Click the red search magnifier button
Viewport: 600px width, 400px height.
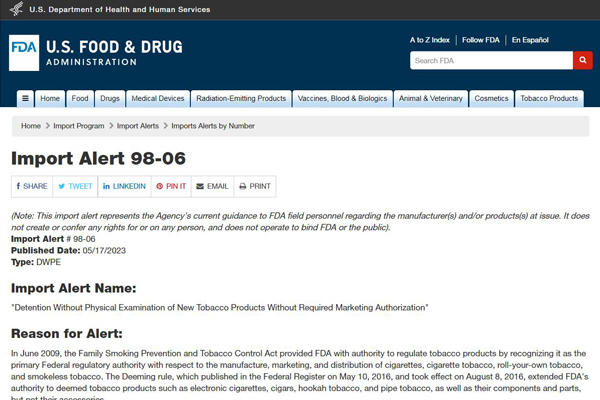pyautogui.click(x=583, y=60)
